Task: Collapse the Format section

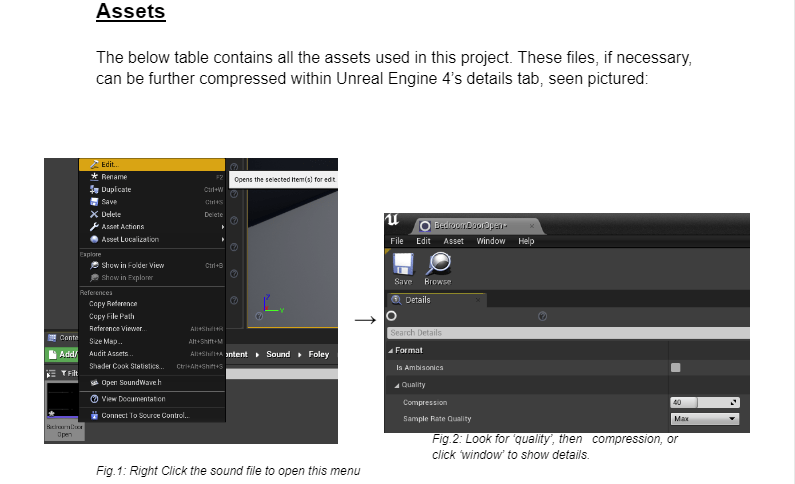Action: [391, 350]
